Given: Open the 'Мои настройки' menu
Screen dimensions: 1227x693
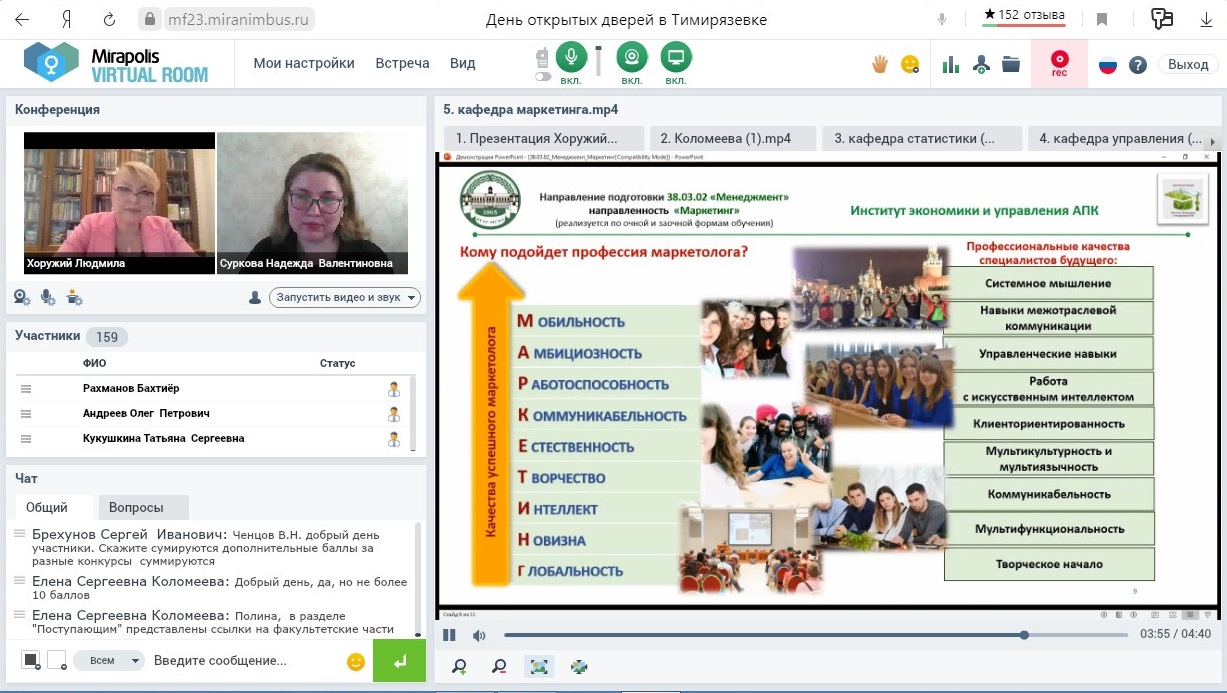Looking at the screenshot, I should pos(304,63).
